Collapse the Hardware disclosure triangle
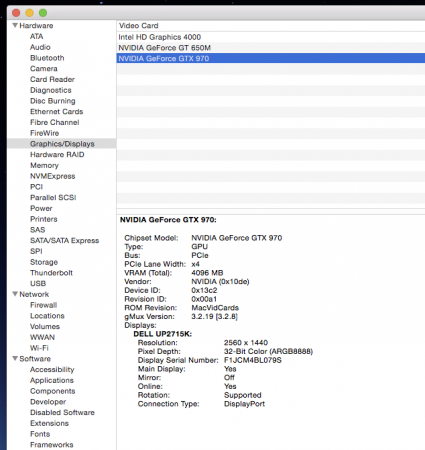425x450 pixels. tap(15, 25)
